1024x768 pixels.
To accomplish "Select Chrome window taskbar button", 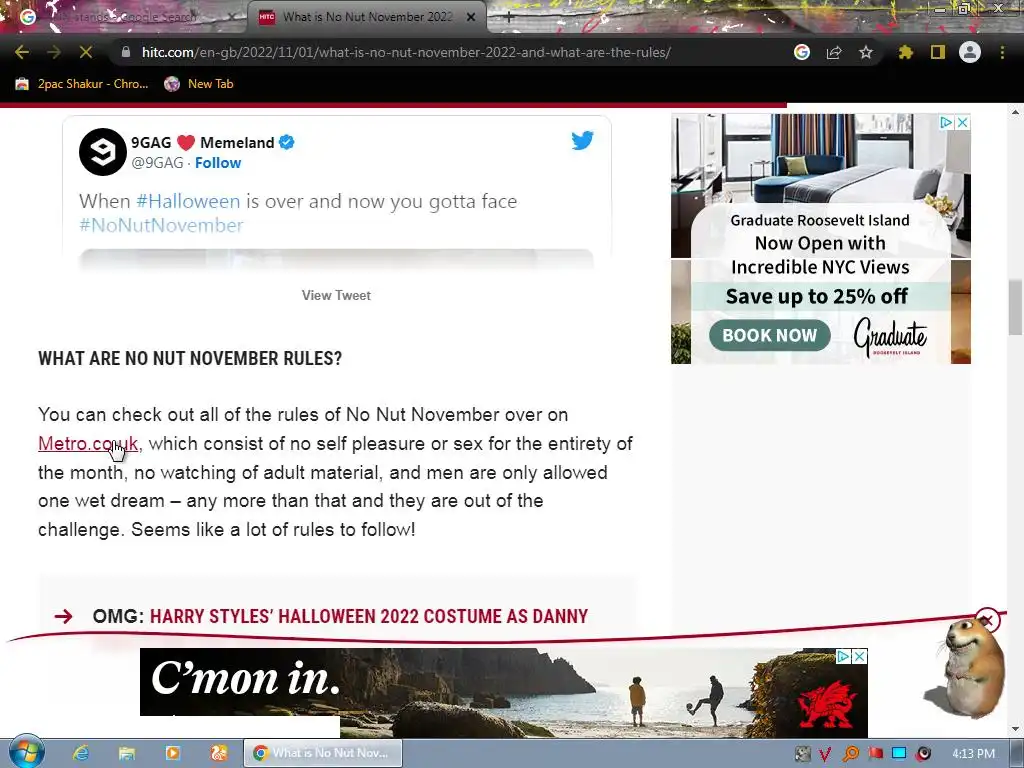I will point(323,753).
